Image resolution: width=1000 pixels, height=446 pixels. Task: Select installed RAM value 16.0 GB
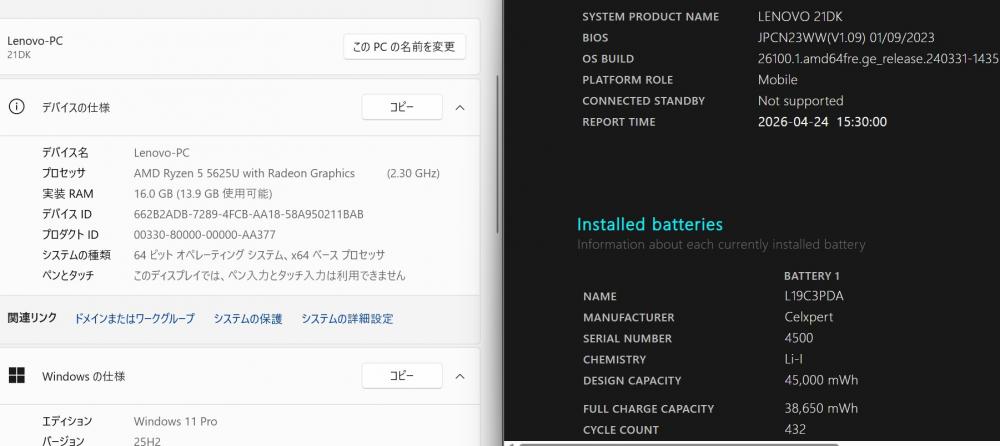pyautogui.click(x=203, y=193)
